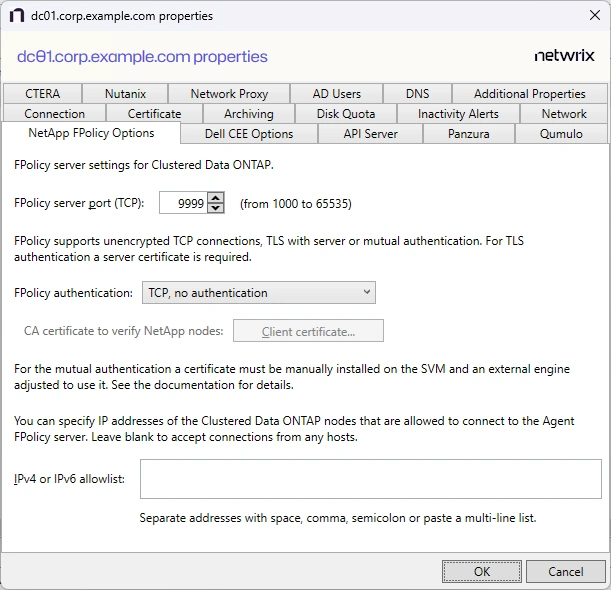Open the Disk Quota tab
This screenshot has height=590, width=611.
coord(346,113)
